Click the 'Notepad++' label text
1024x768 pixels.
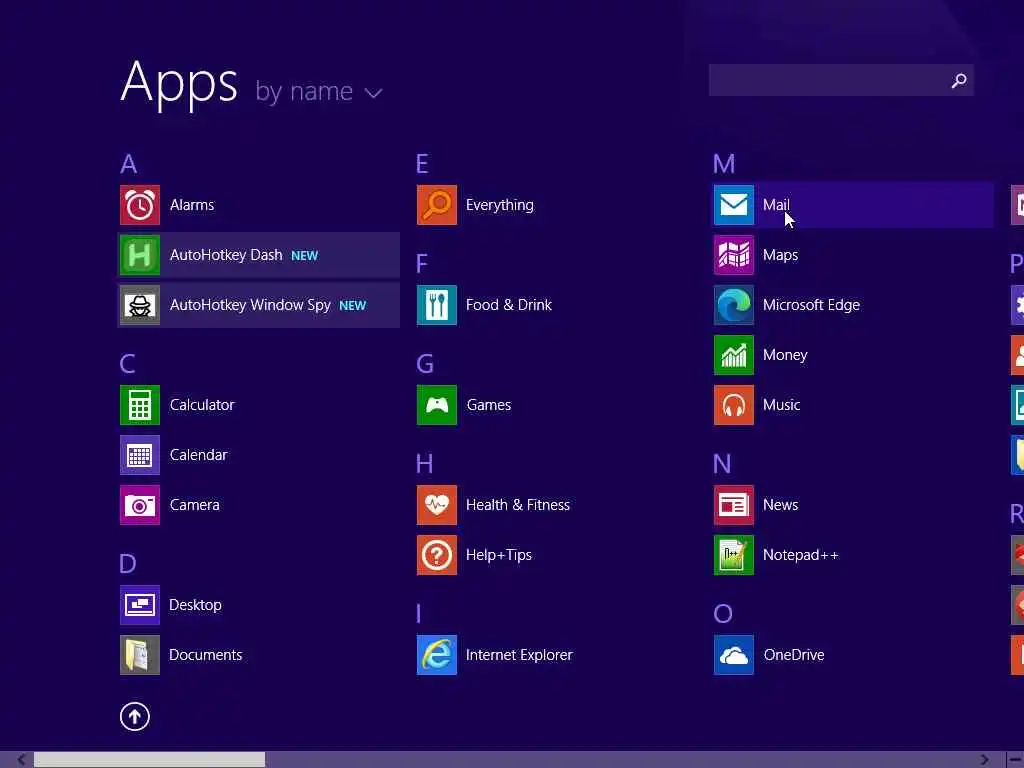[x=801, y=556]
